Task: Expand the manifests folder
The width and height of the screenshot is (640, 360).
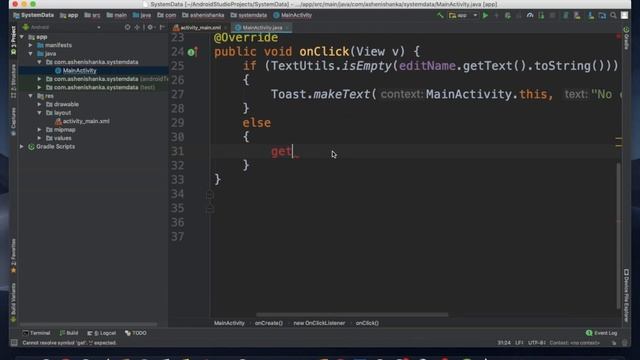Action: point(31,45)
